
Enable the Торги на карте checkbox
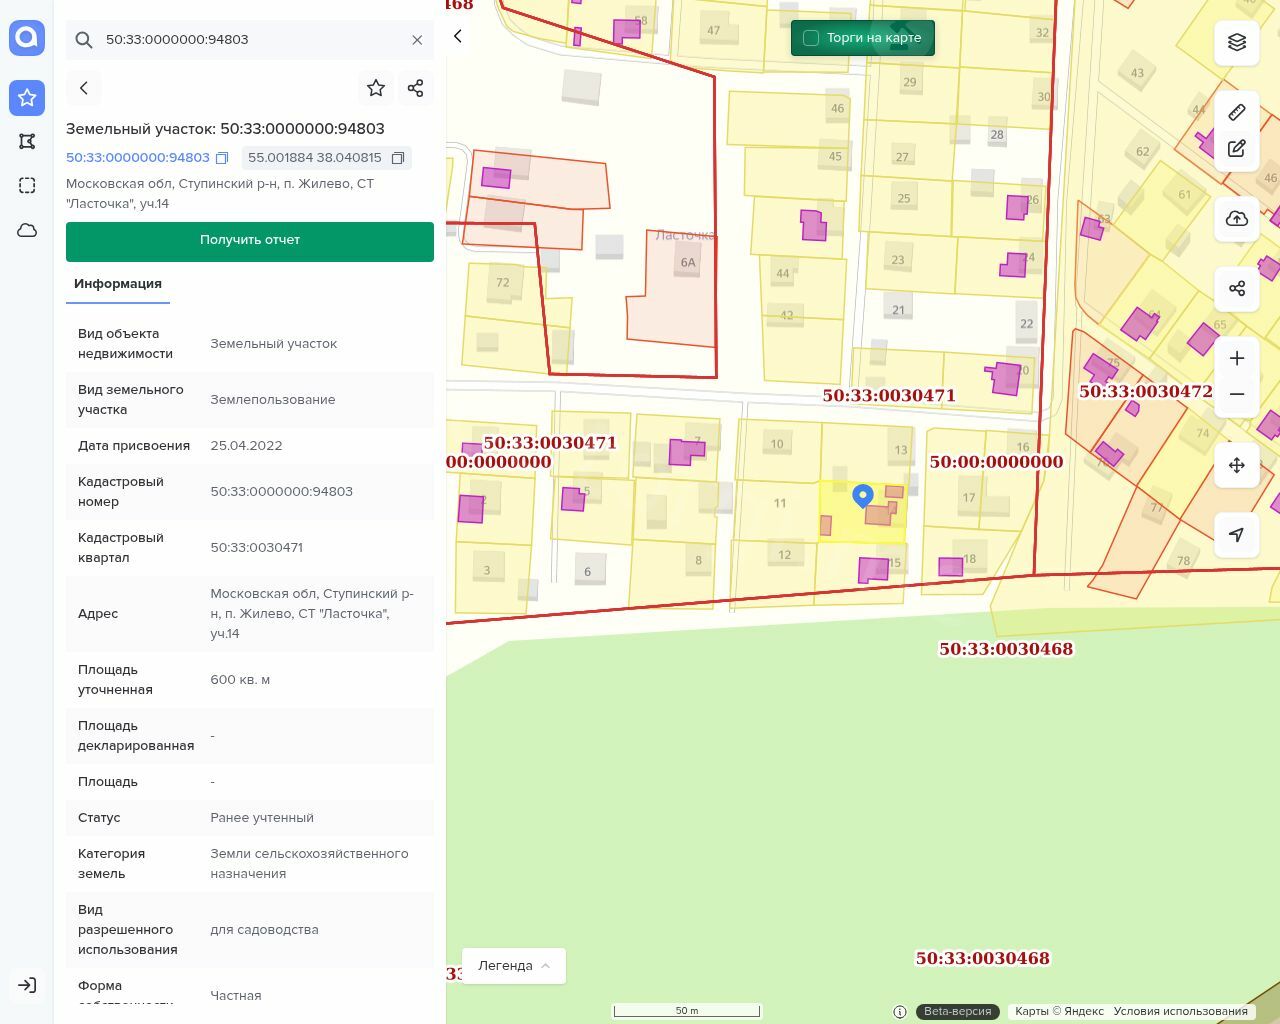click(x=811, y=38)
